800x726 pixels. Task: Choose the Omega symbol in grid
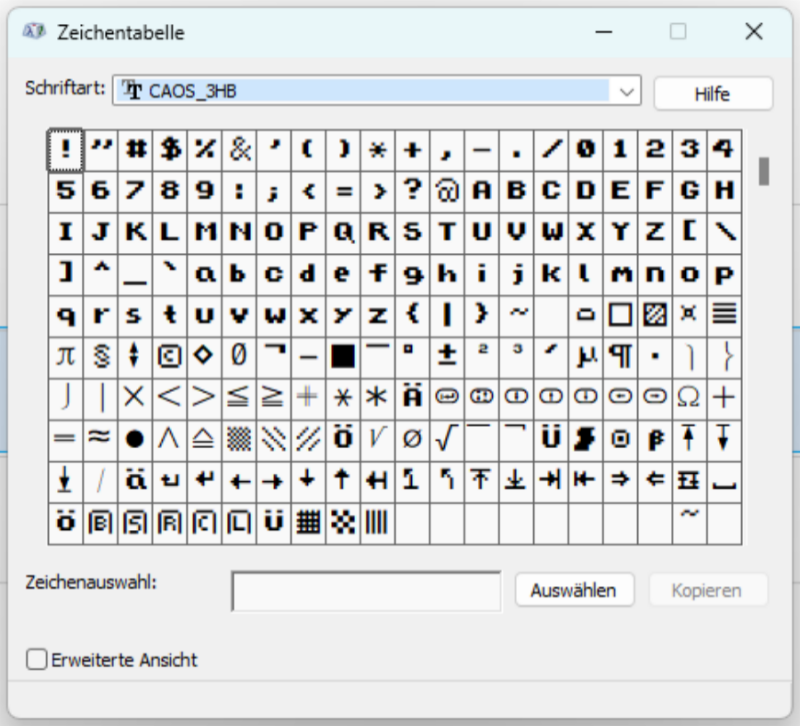688,397
